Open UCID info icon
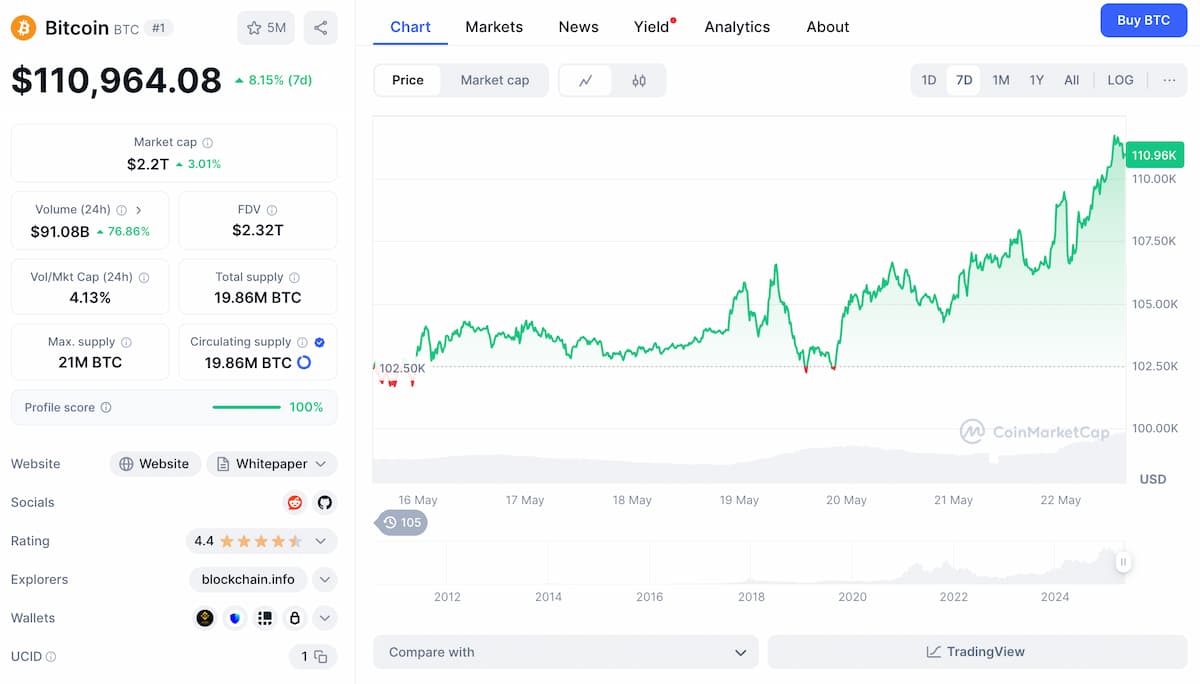Viewport: 1200px width, 684px height. click(51, 657)
